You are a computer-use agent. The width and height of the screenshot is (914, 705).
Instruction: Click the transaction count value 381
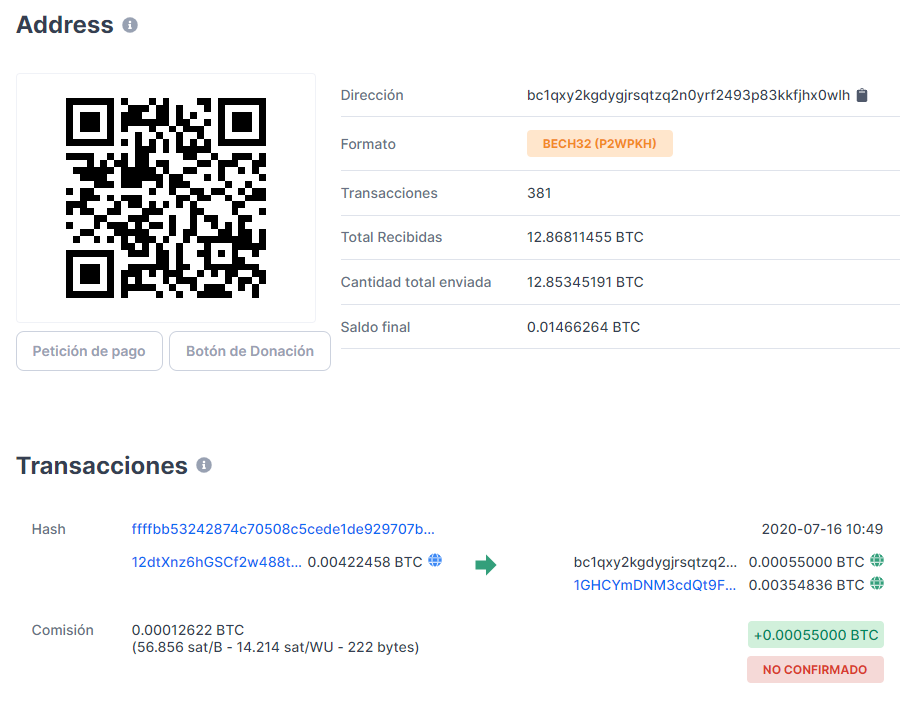539,193
